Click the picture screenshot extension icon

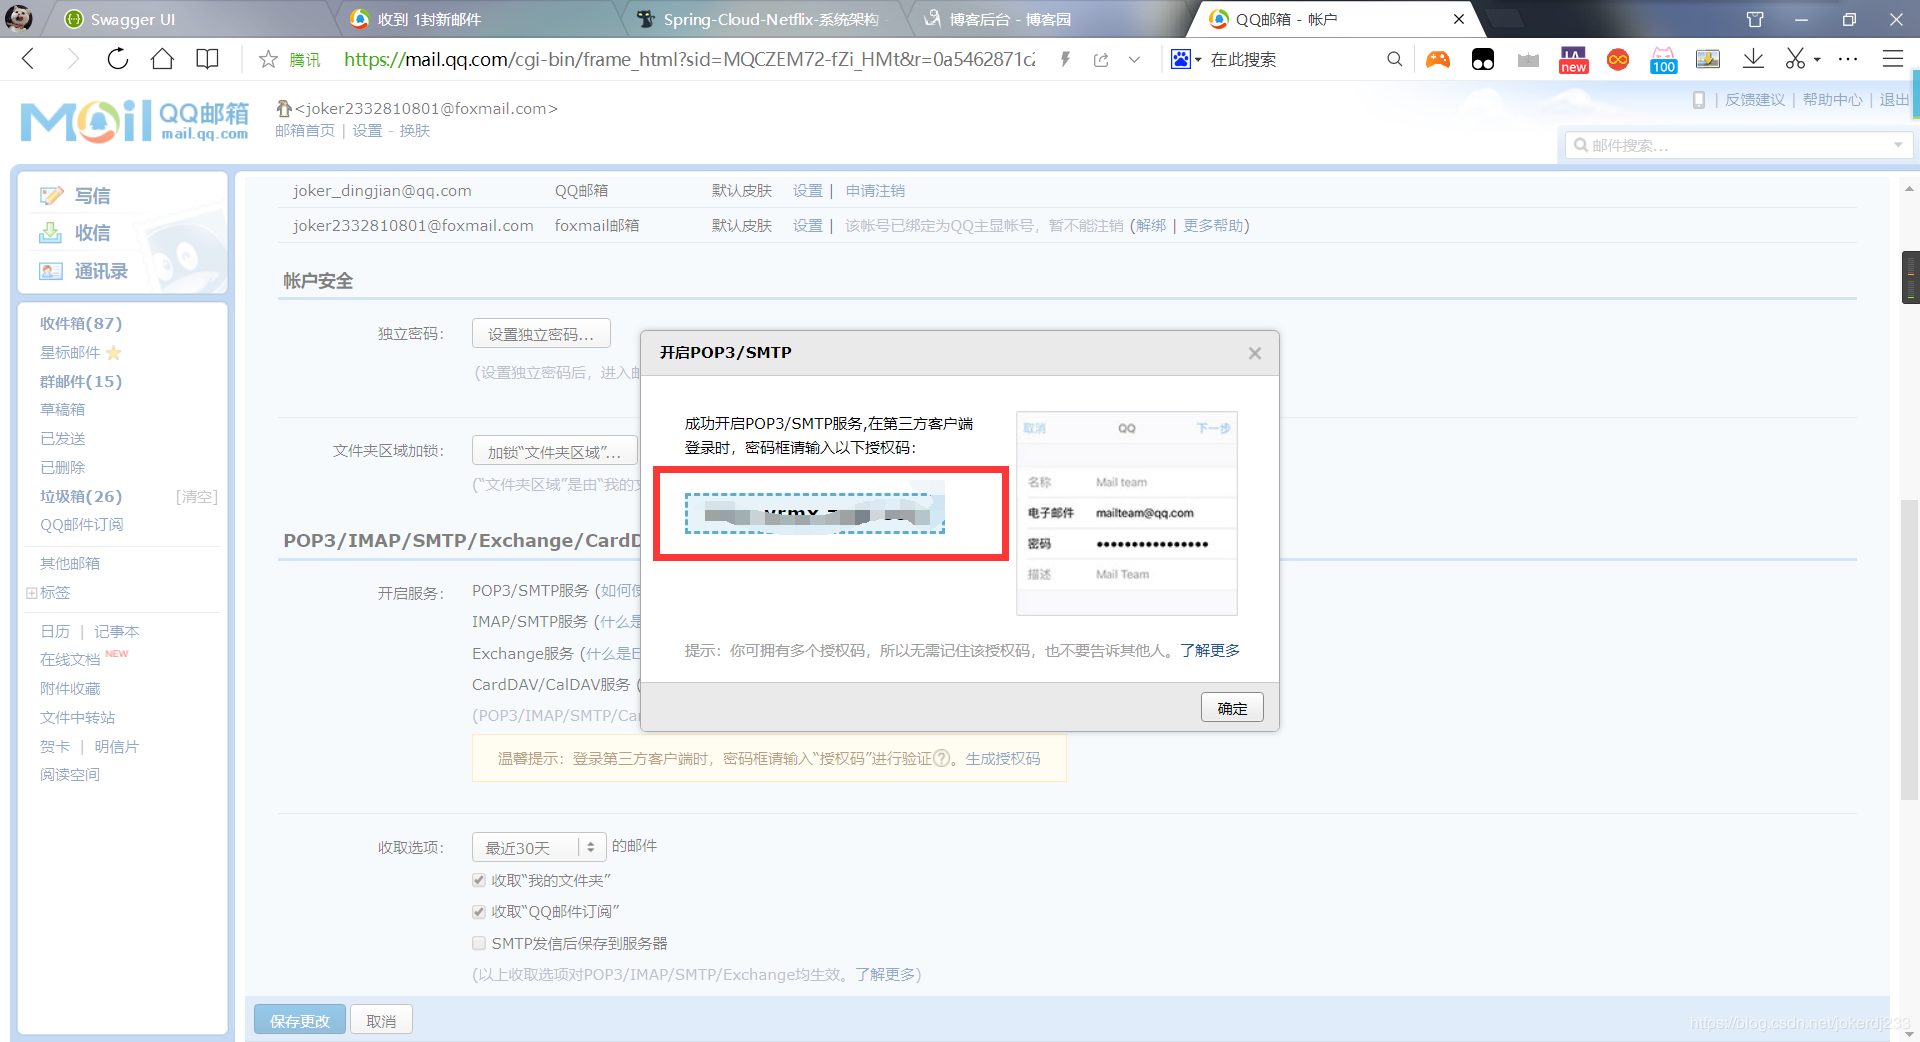click(x=1708, y=60)
